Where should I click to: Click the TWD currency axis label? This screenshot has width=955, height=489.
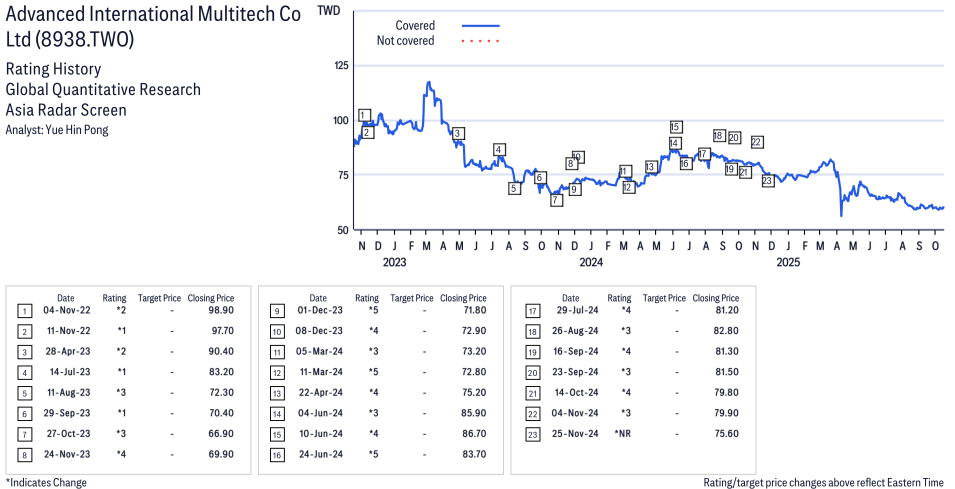coord(327,10)
